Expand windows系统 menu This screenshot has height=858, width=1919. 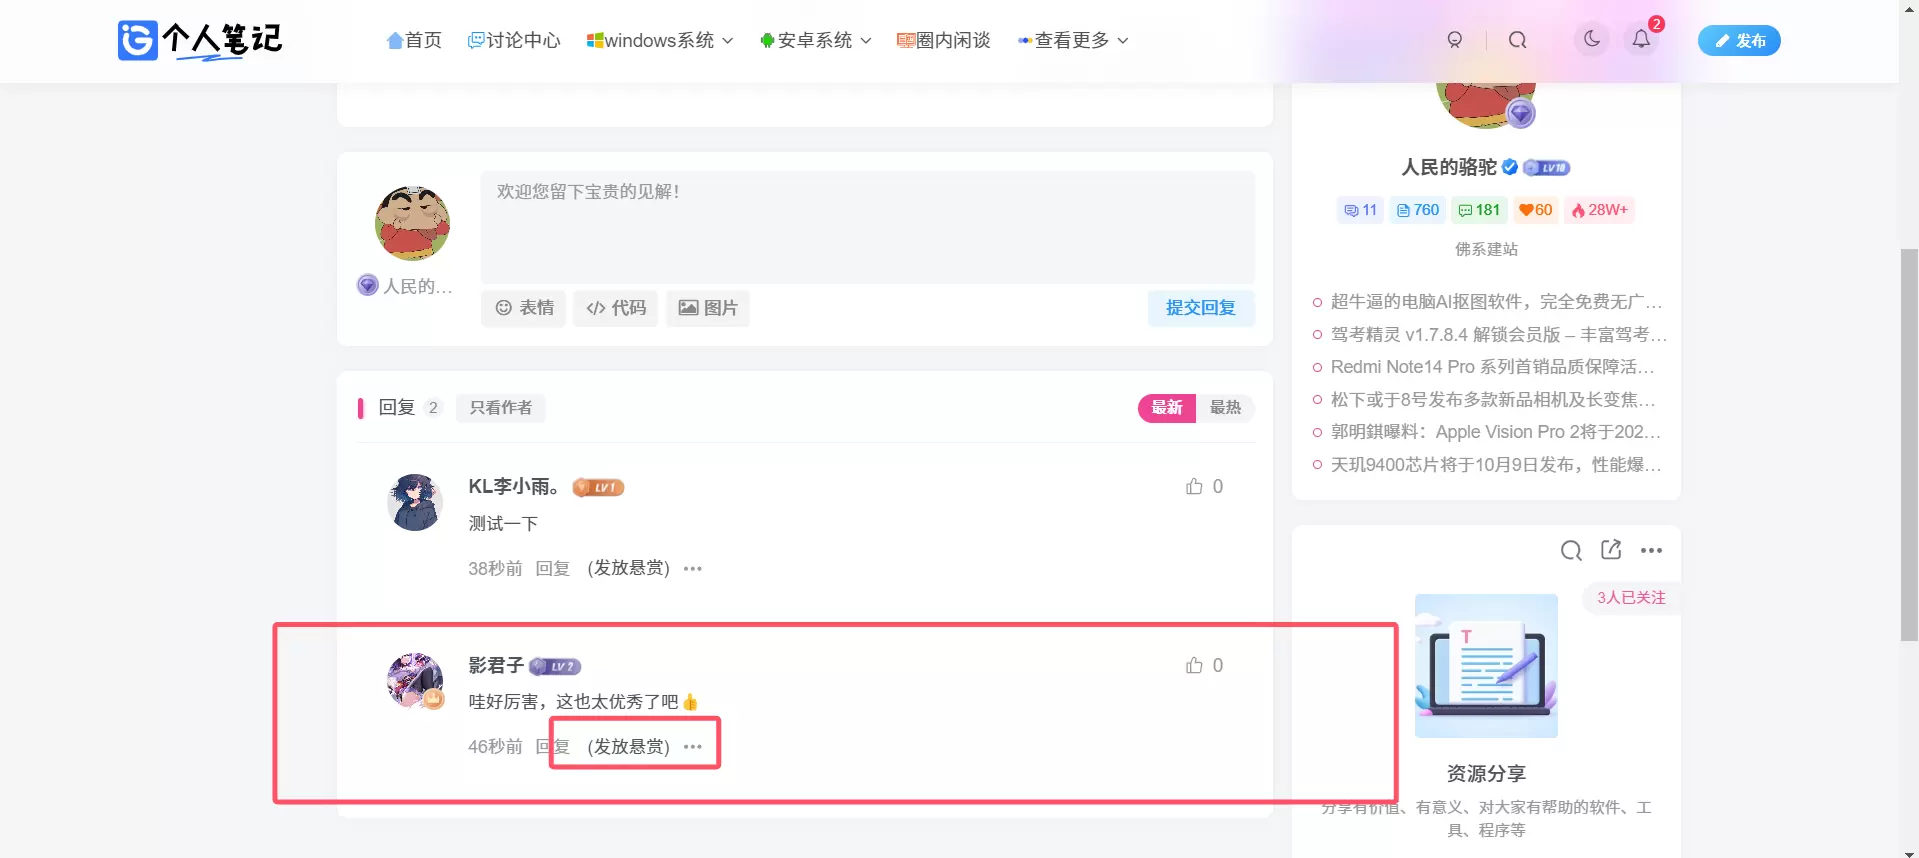pos(660,40)
